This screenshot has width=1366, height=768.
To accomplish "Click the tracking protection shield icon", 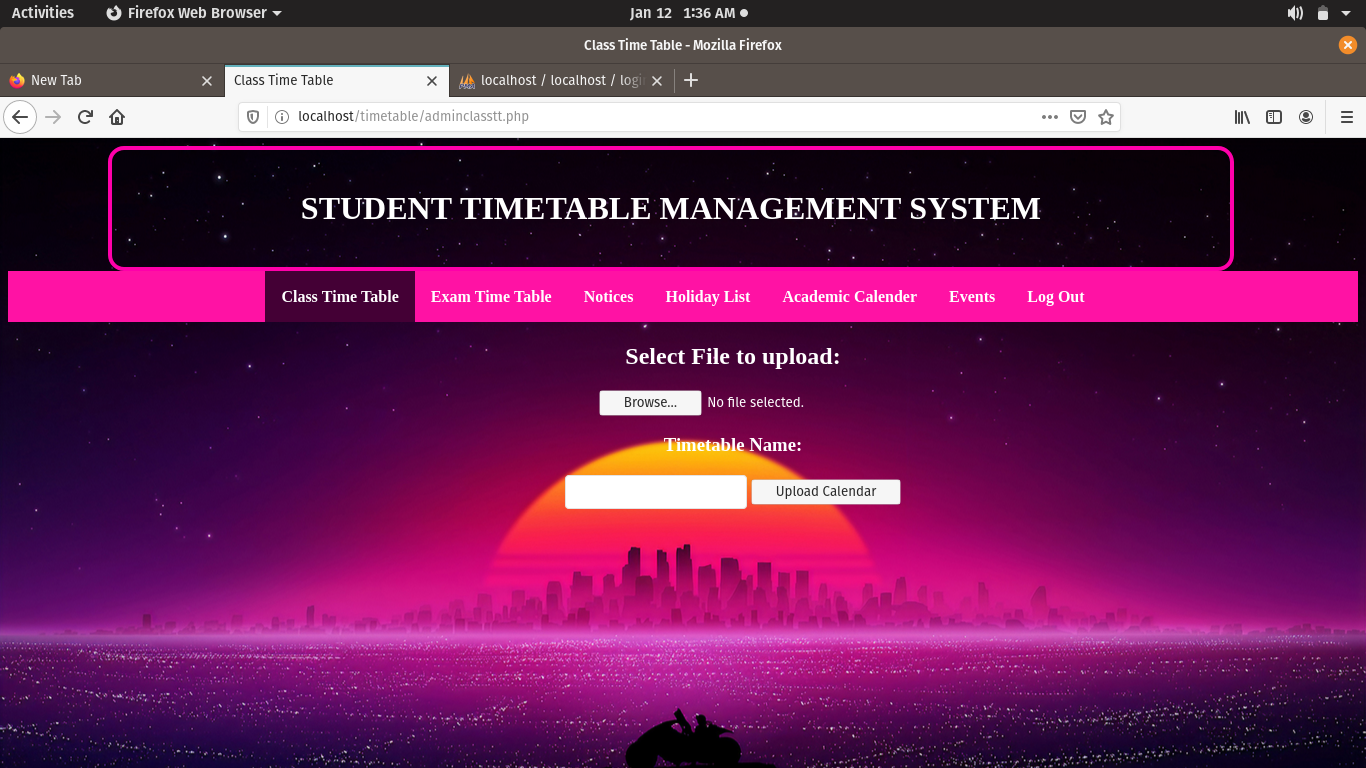I will pos(253,117).
